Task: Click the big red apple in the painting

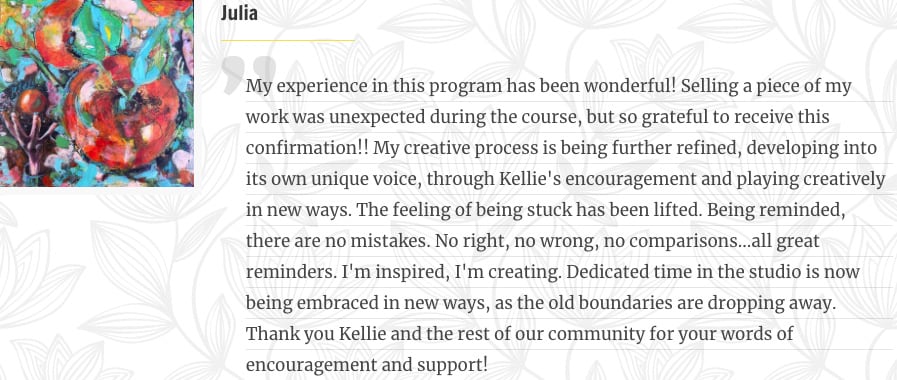Action: pyautogui.click(x=121, y=112)
